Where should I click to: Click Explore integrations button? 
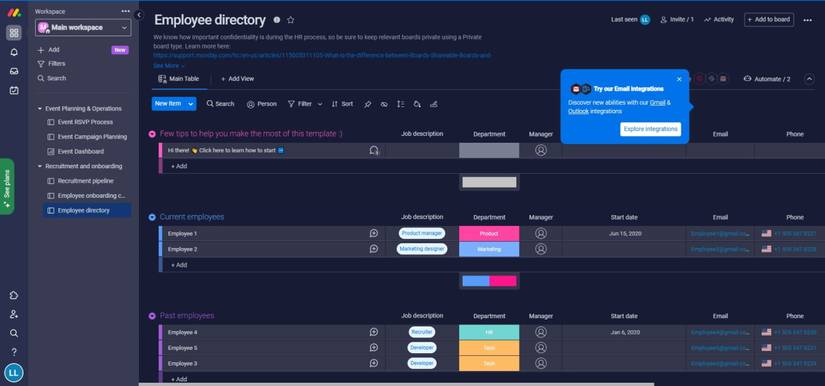click(x=650, y=129)
